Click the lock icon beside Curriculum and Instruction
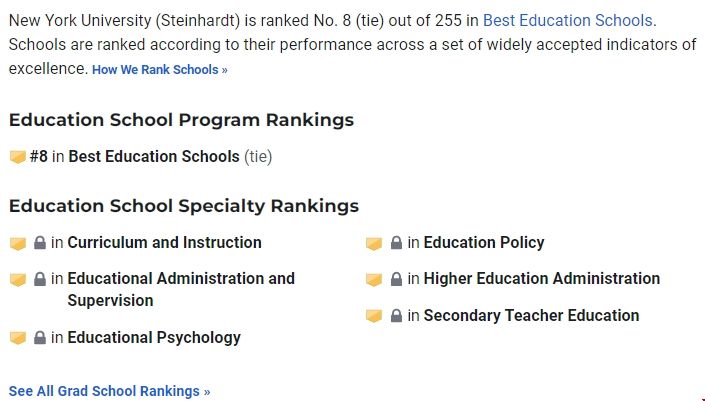Screen dimensions: 705x401 coord(40,243)
